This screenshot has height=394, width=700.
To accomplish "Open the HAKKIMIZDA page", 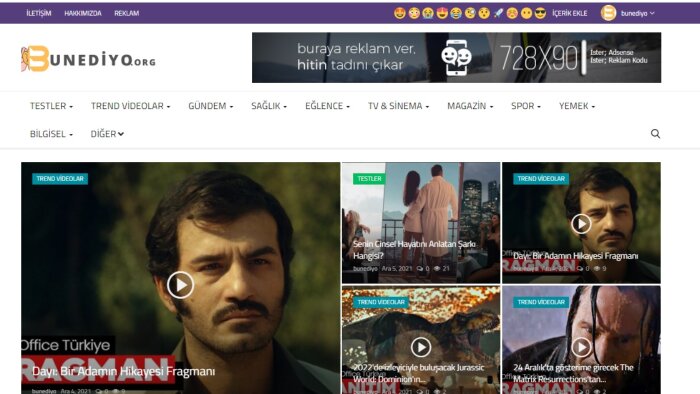I will pos(83,13).
